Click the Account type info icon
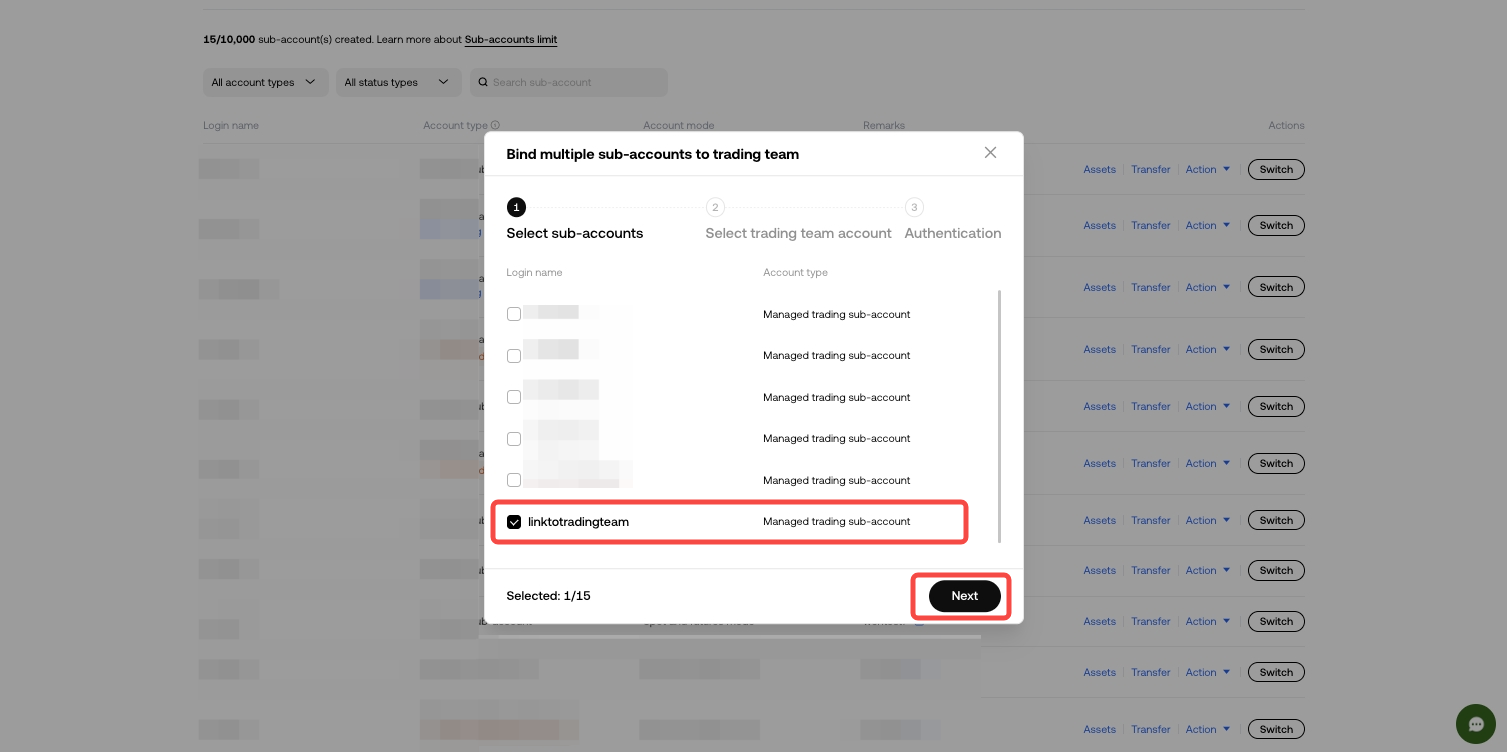This screenshot has width=1507, height=752. click(495, 125)
